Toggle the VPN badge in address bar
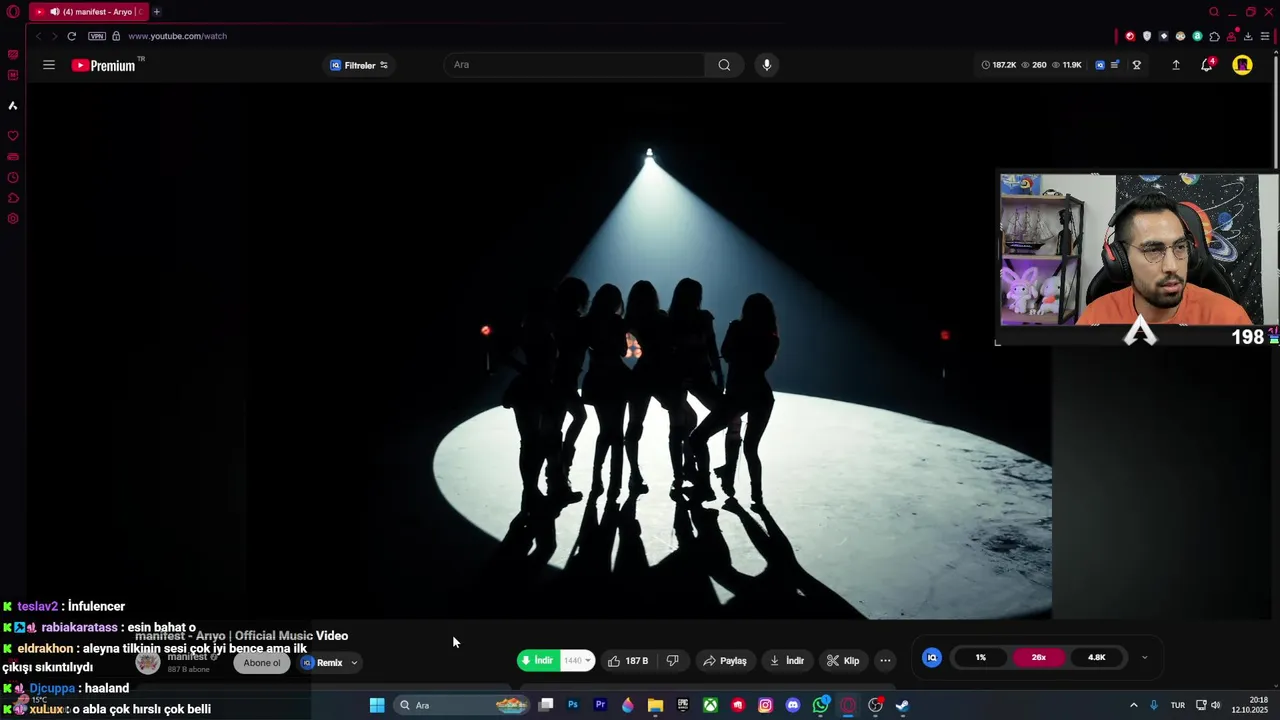Screen dimensions: 1280x720 pyautogui.click(x=97, y=36)
